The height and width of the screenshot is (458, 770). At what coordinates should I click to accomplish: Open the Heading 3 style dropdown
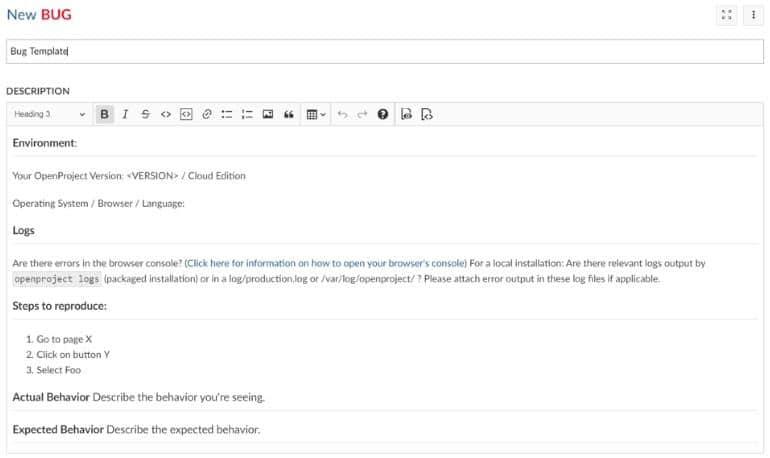pos(49,114)
